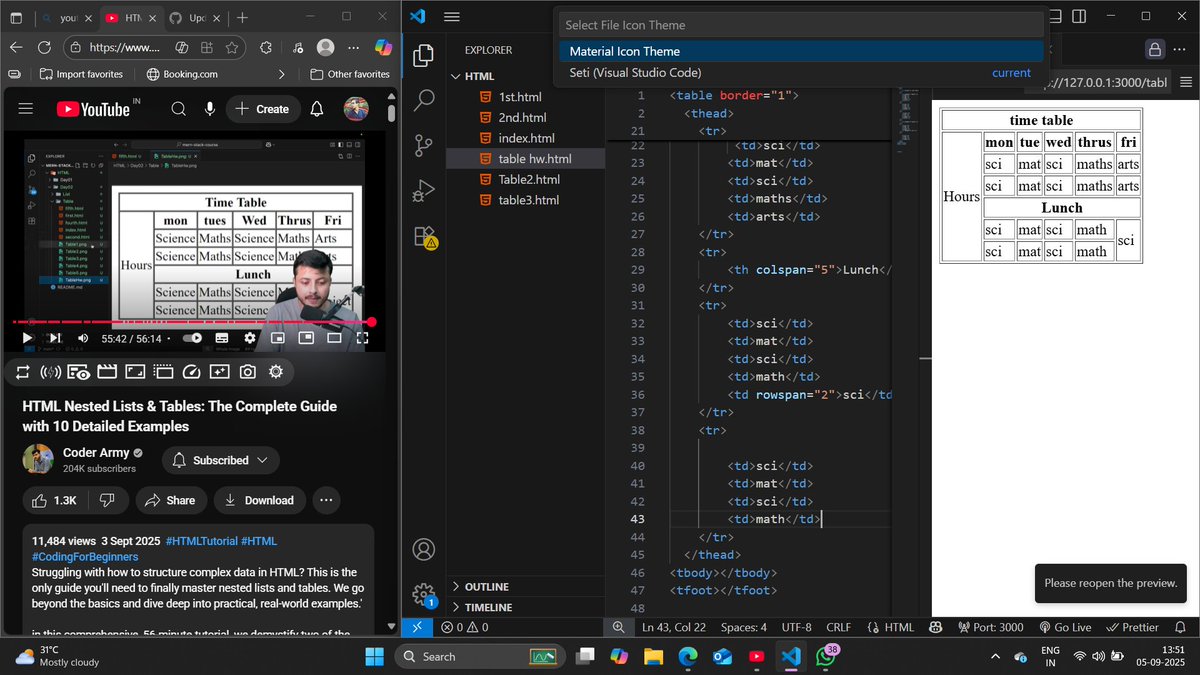Open the VS Code hamburger menu
The image size is (1200, 675).
point(451,17)
